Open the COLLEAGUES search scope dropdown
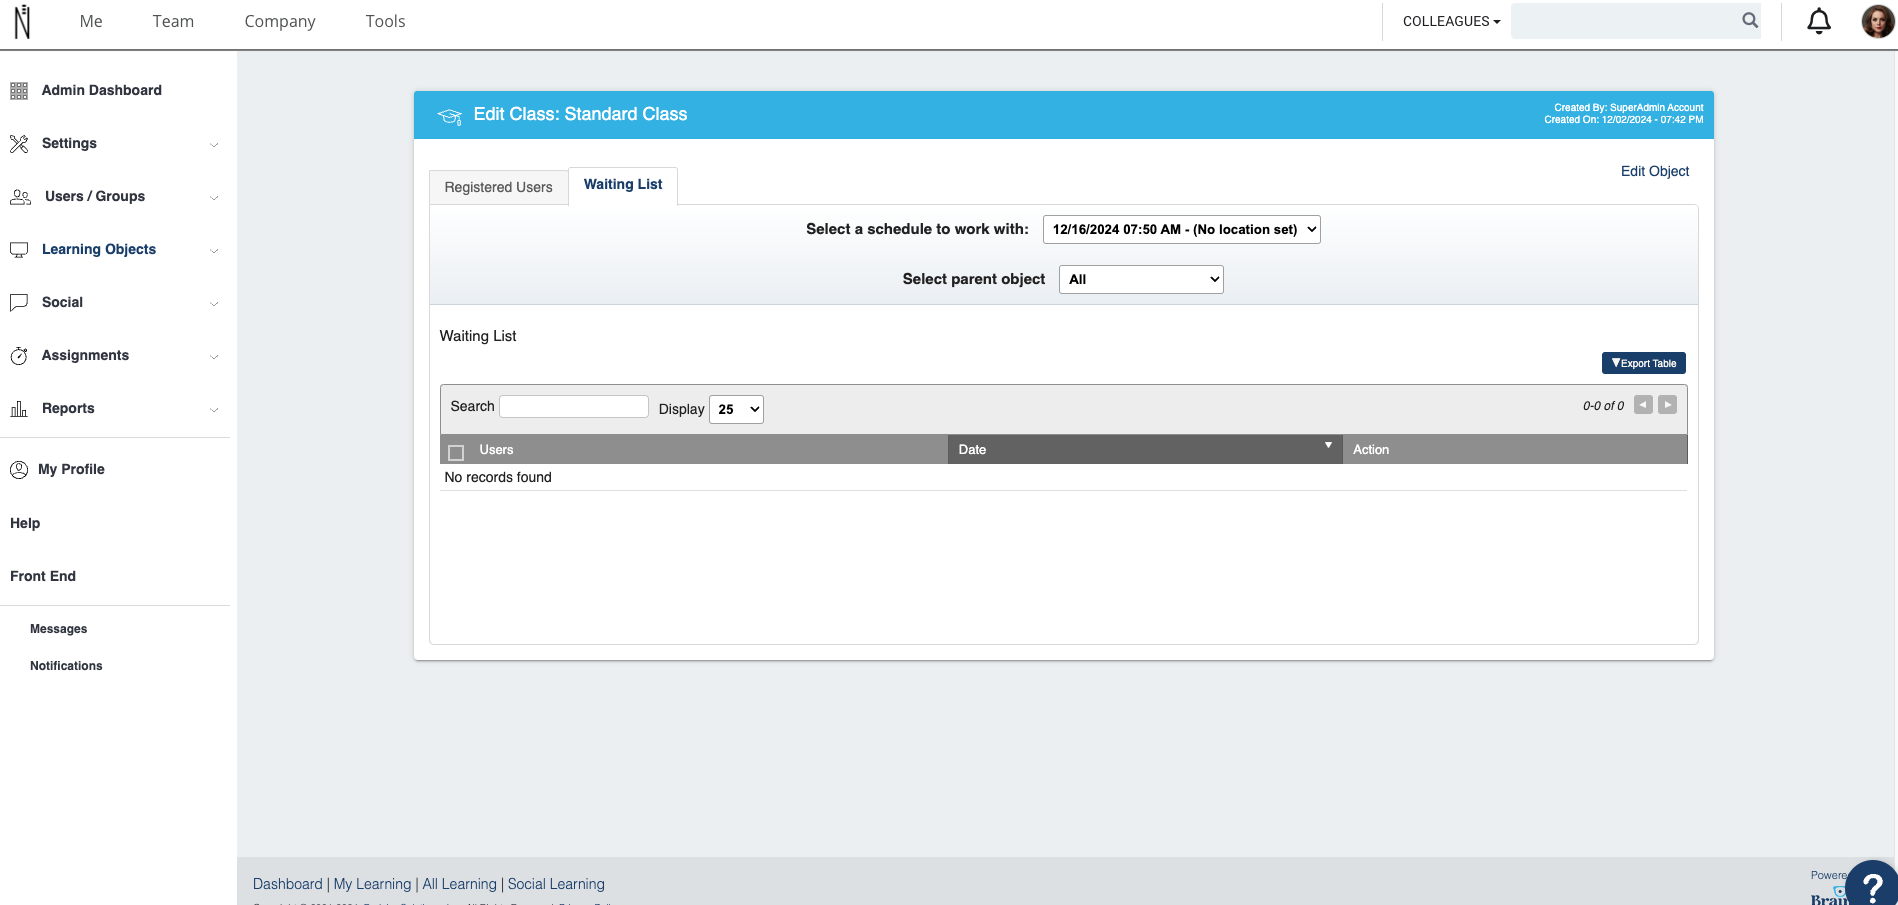The height and width of the screenshot is (905, 1898). click(x=1451, y=21)
